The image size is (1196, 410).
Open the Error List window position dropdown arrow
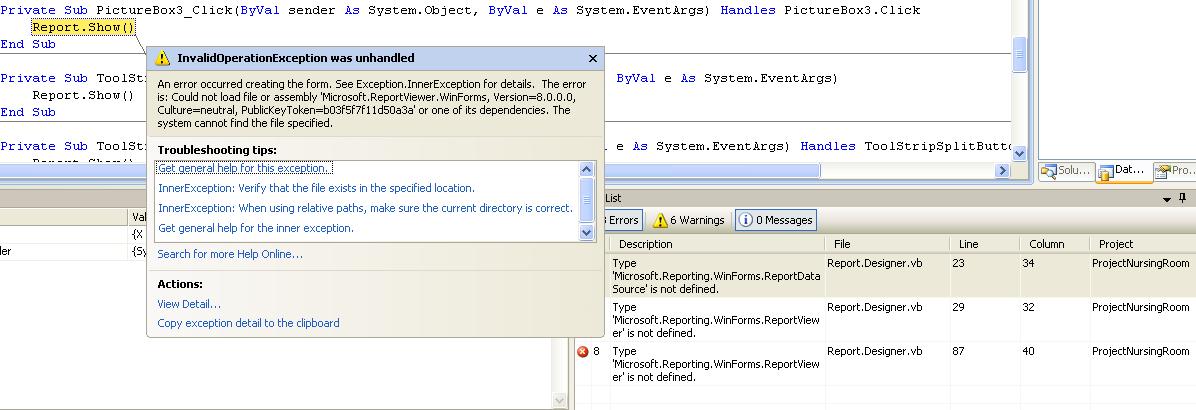click(1167, 199)
